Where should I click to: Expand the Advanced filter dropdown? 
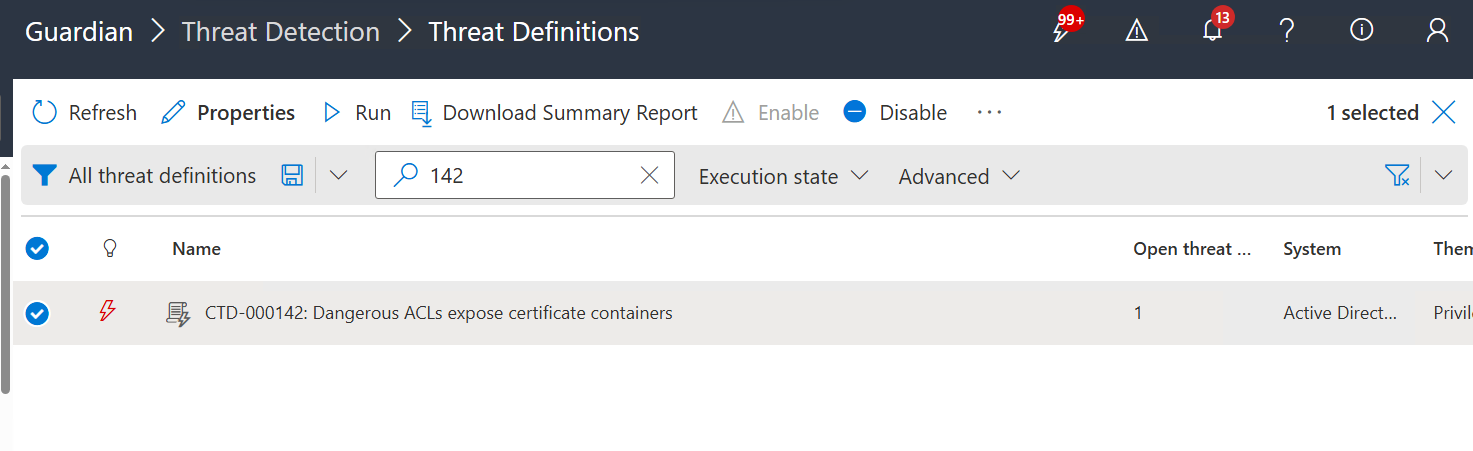point(959,176)
